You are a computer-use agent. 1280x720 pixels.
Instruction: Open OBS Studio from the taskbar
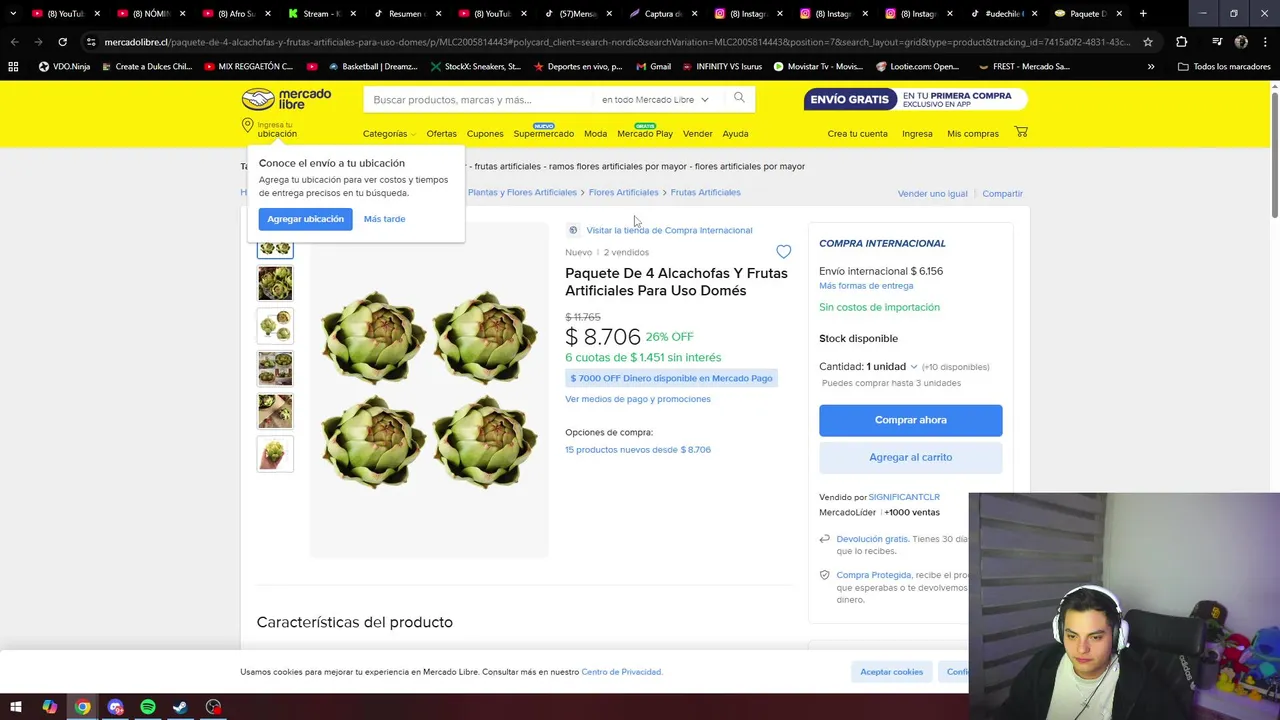[x=213, y=707]
